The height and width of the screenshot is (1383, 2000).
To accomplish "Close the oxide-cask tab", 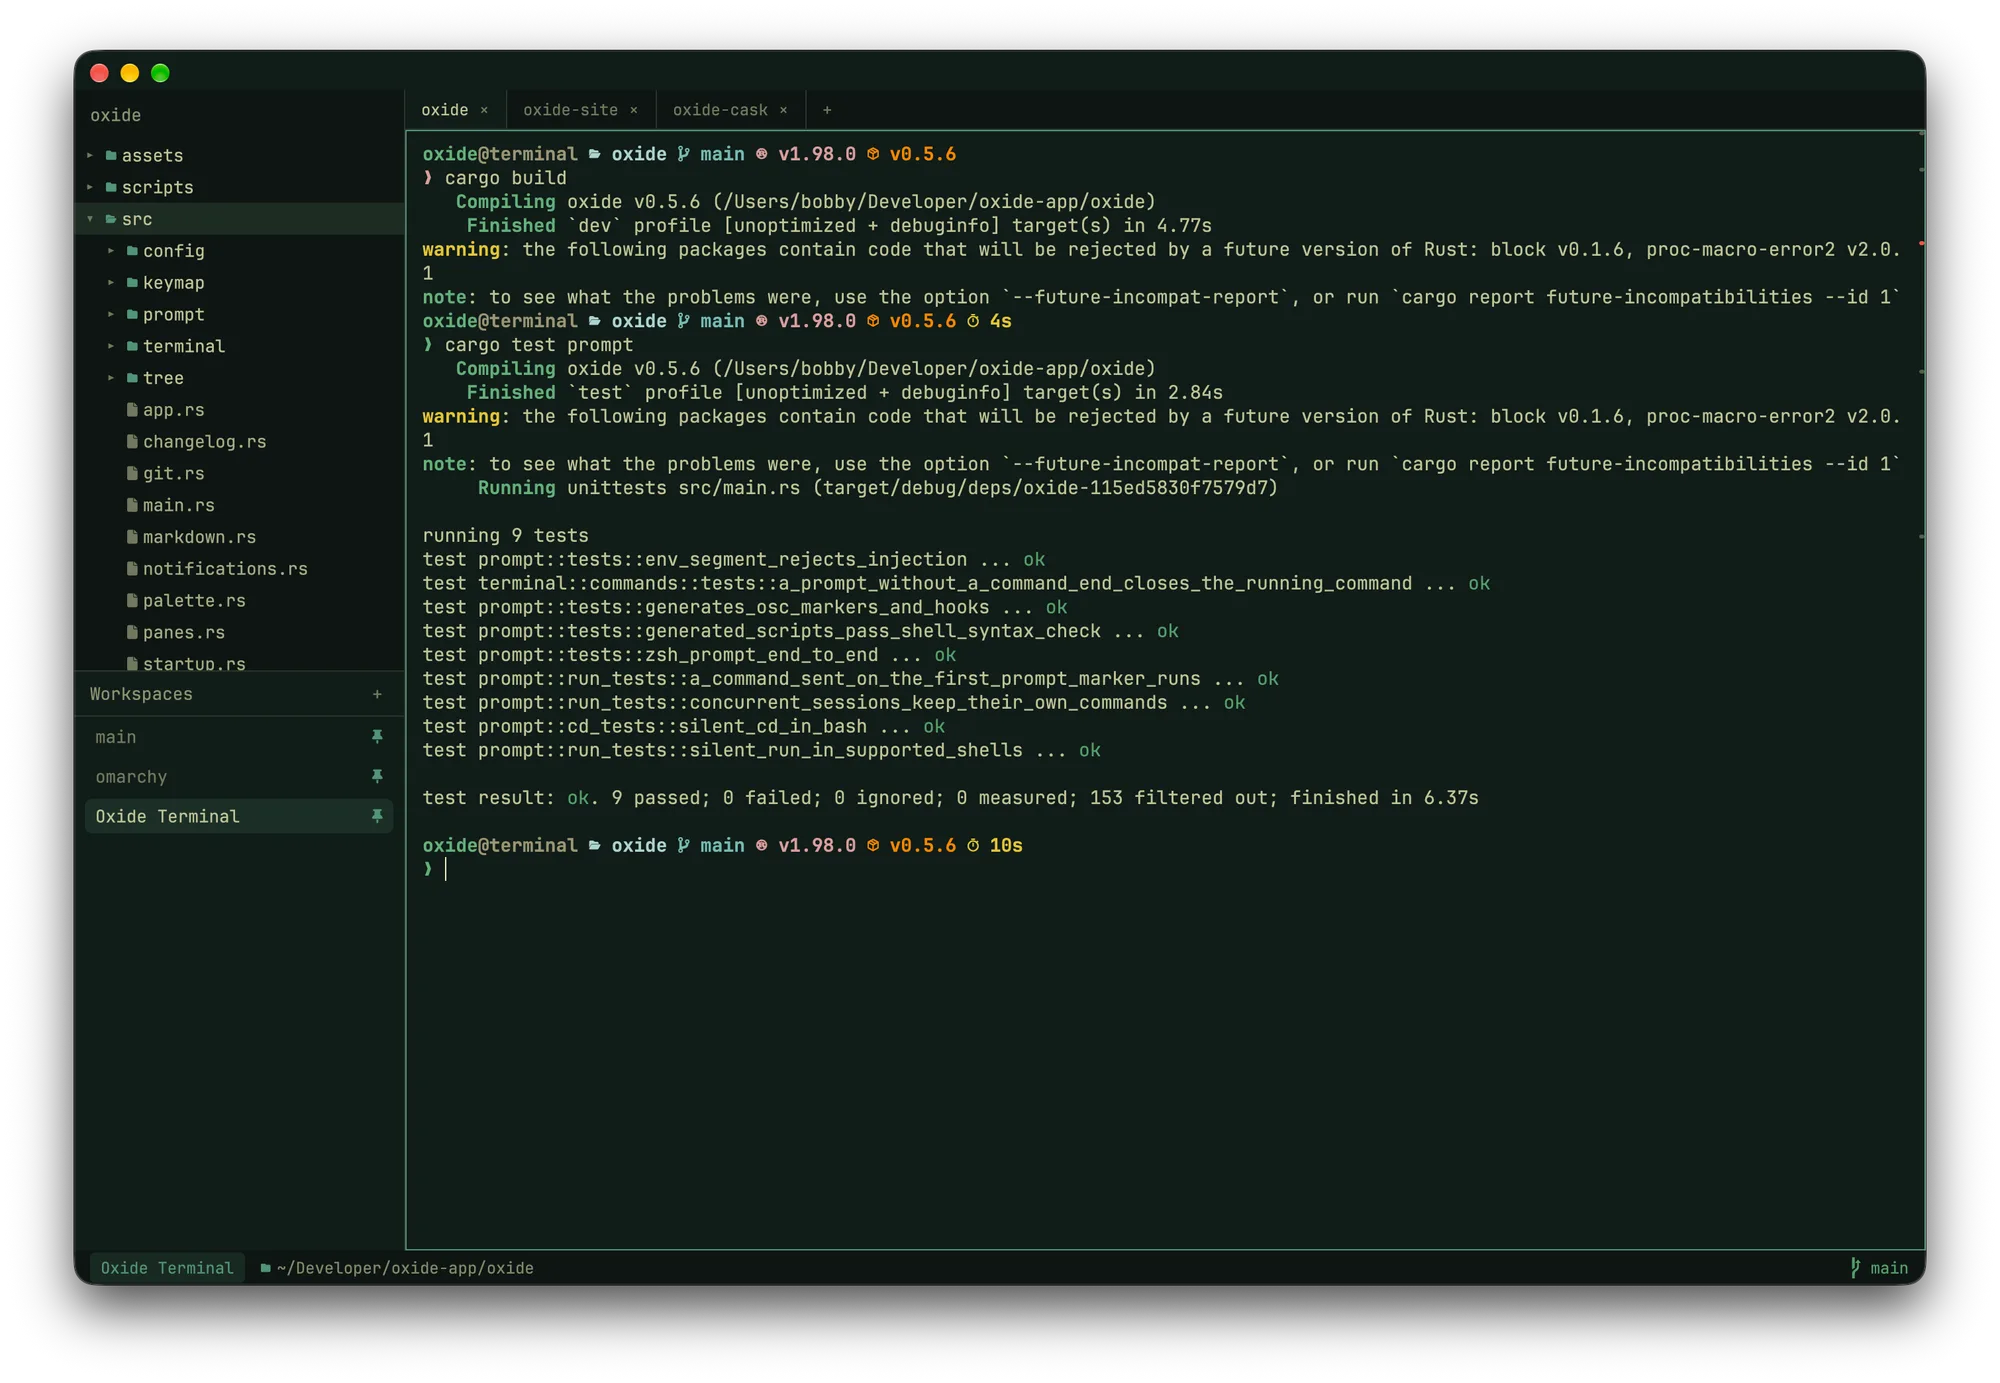I will click(784, 110).
